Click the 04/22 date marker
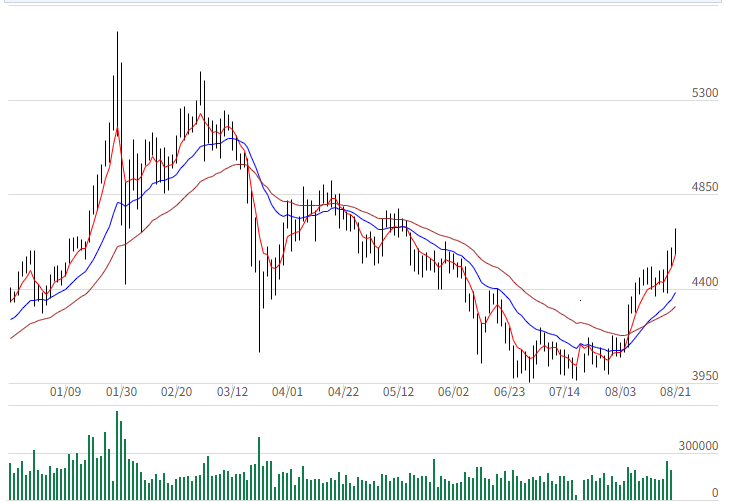 pyautogui.click(x=343, y=391)
